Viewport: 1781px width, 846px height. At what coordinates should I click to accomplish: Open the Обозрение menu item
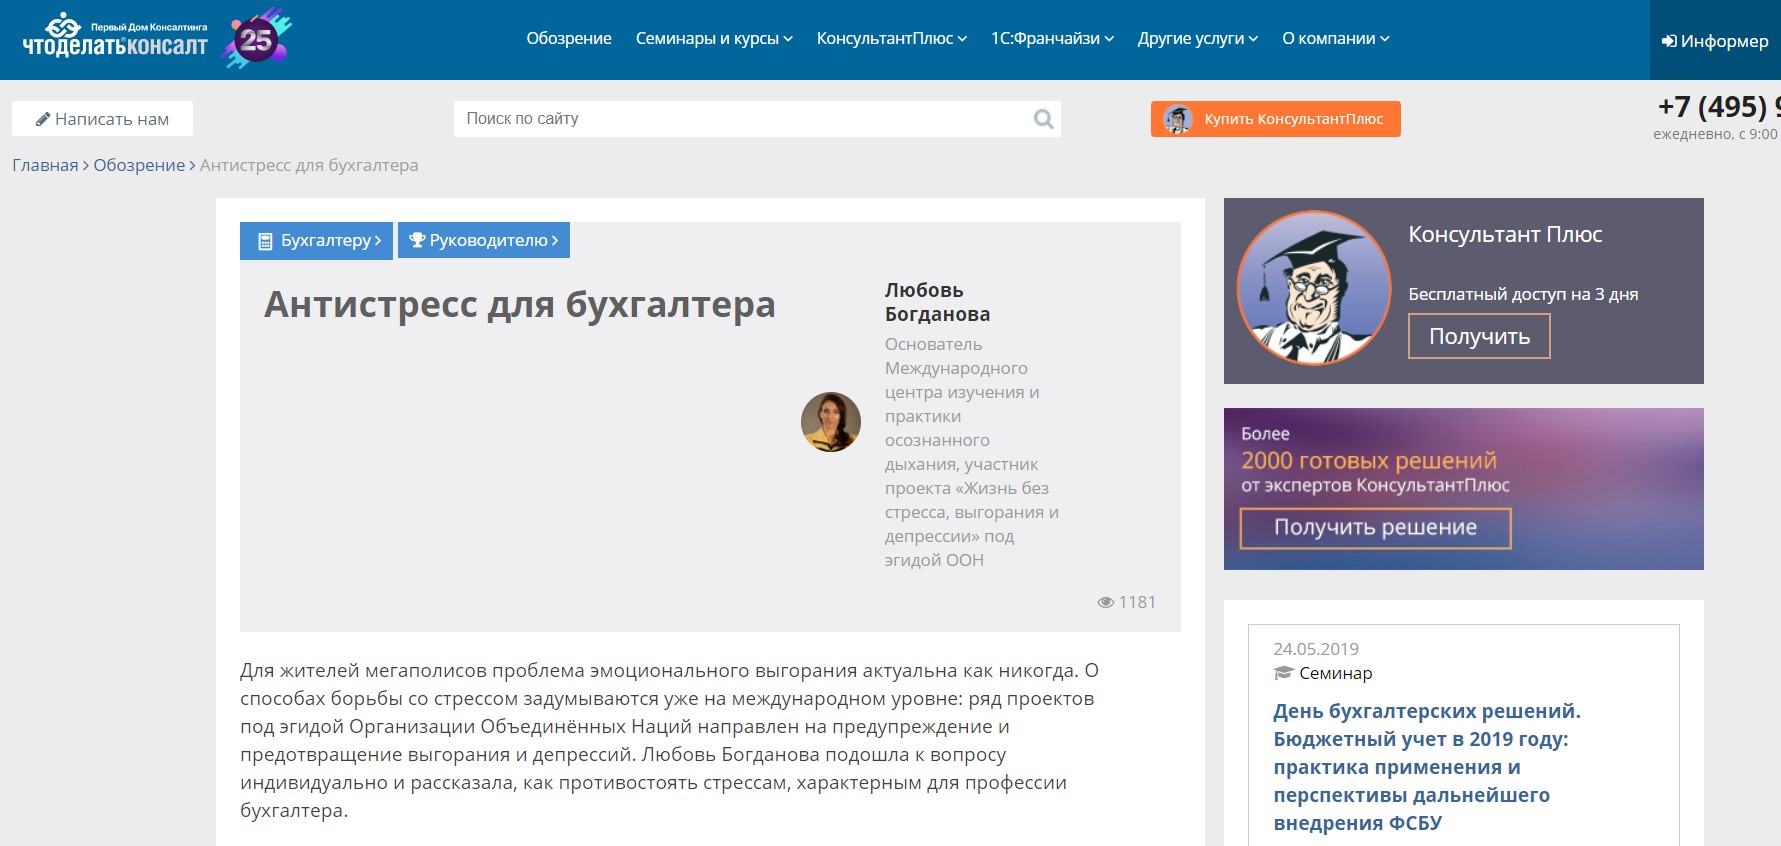[569, 38]
